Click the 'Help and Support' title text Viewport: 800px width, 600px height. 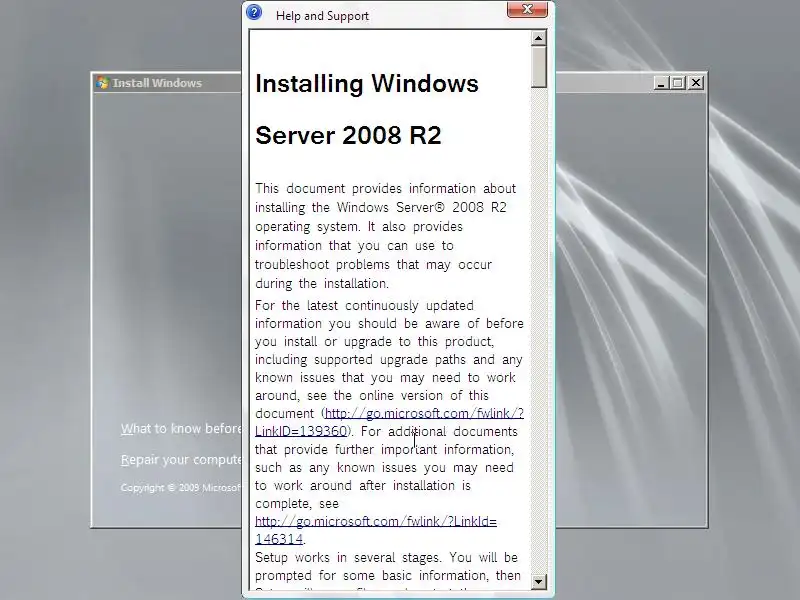(x=322, y=16)
